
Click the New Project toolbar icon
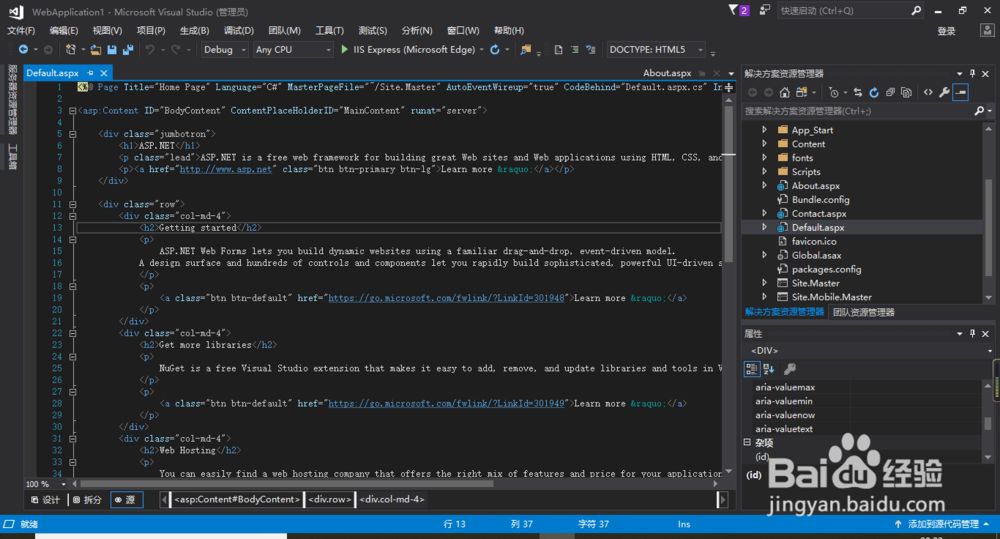[71, 49]
